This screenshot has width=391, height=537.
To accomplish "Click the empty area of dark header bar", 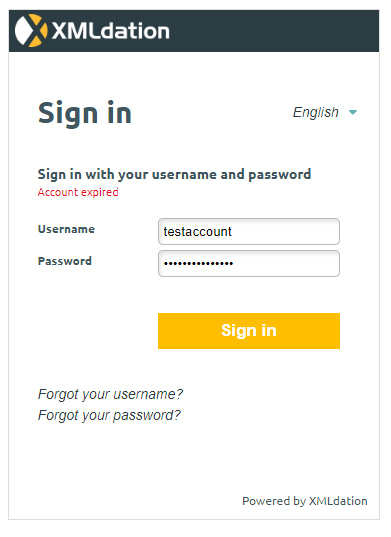I will coord(274,31).
